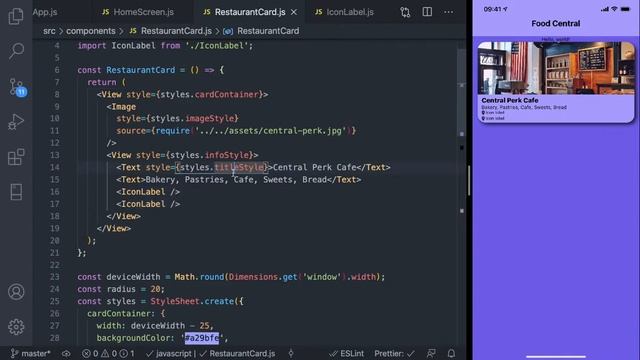
Task: Click line number 14 in the gutter
Action: click(55, 167)
